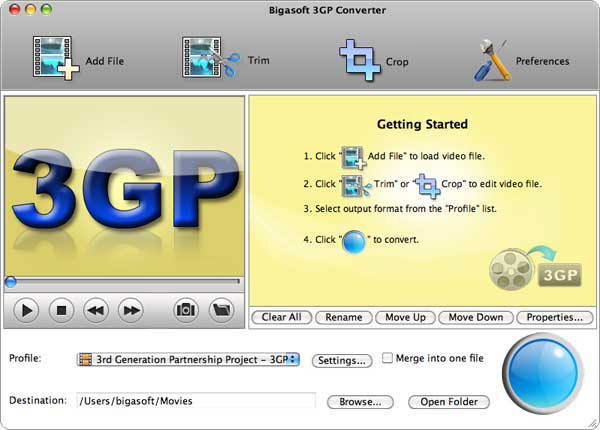Click the film reel 3GP logo
The width and height of the screenshot is (600, 430).
click(x=535, y=269)
